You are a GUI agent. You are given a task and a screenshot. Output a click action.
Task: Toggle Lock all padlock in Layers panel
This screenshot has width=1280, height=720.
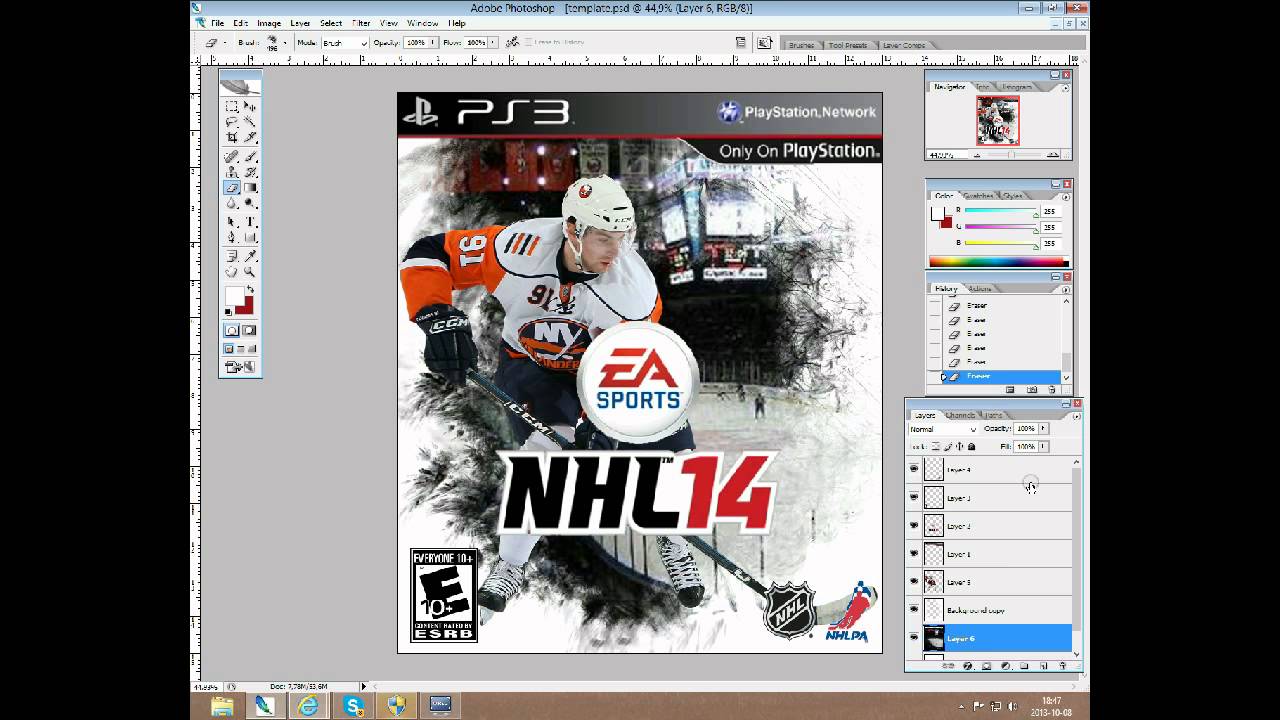coord(970,446)
